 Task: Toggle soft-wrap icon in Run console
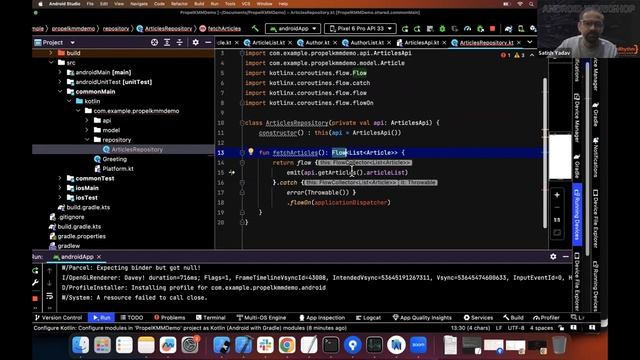click(x=49, y=296)
